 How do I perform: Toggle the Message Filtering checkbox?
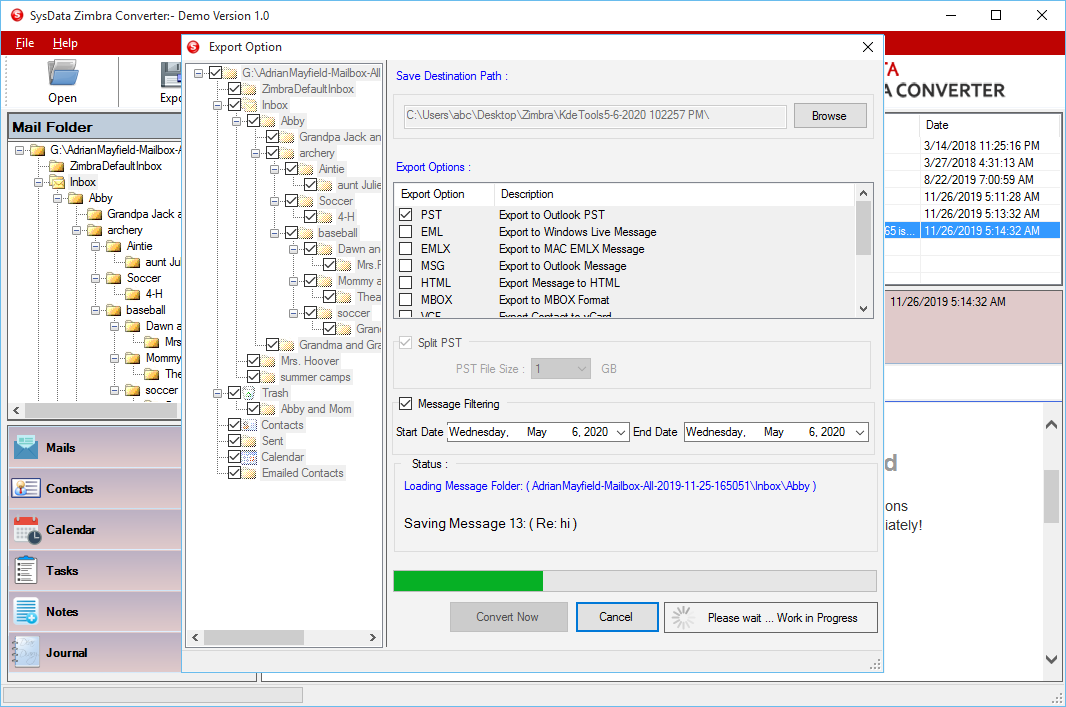pos(405,404)
